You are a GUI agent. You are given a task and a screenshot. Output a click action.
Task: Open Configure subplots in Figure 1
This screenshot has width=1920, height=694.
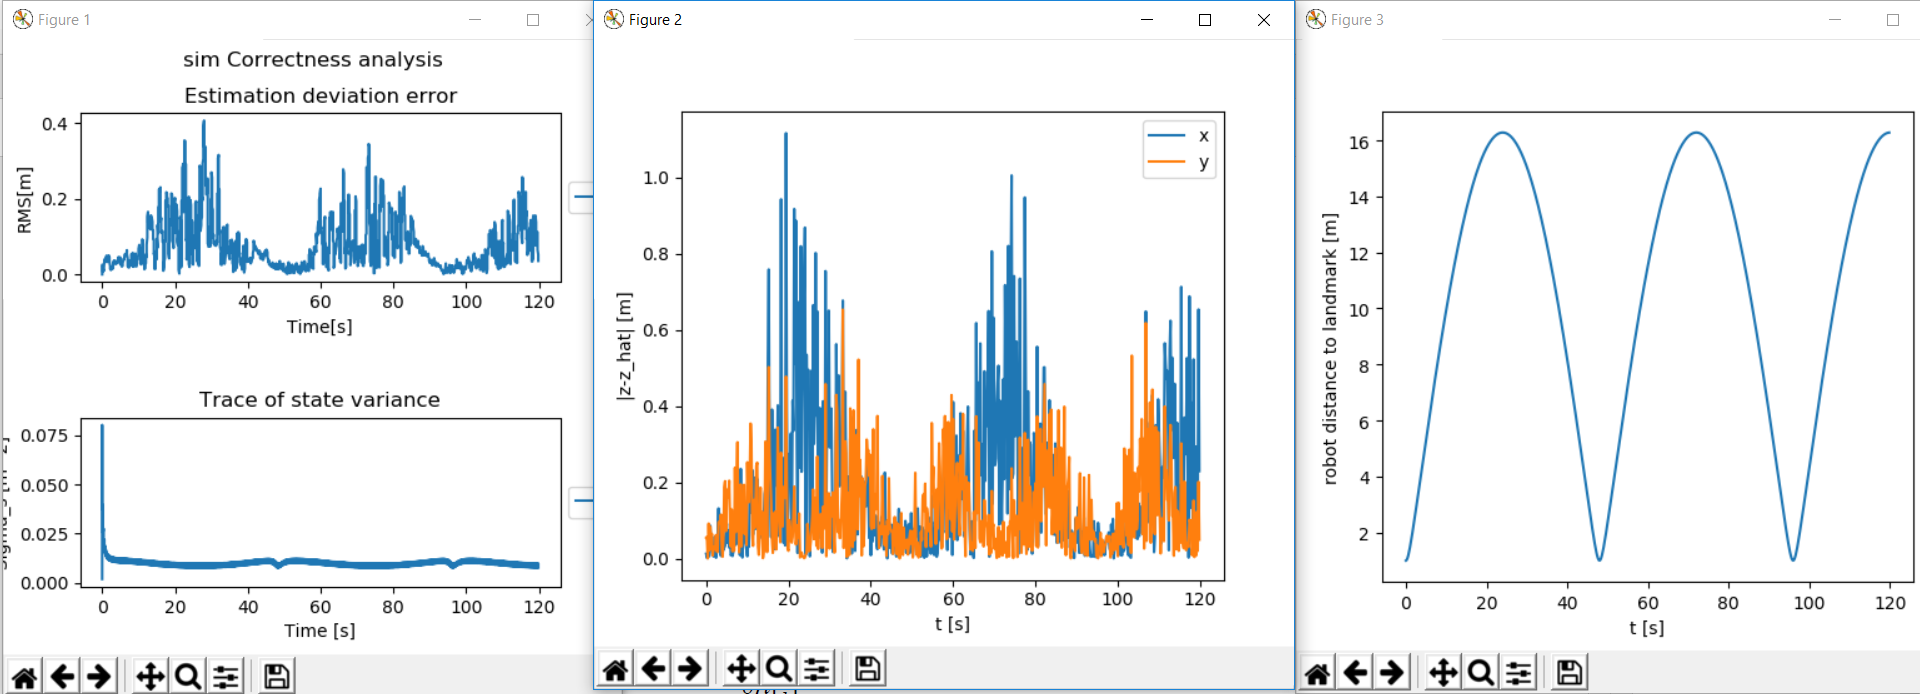[x=226, y=677]
